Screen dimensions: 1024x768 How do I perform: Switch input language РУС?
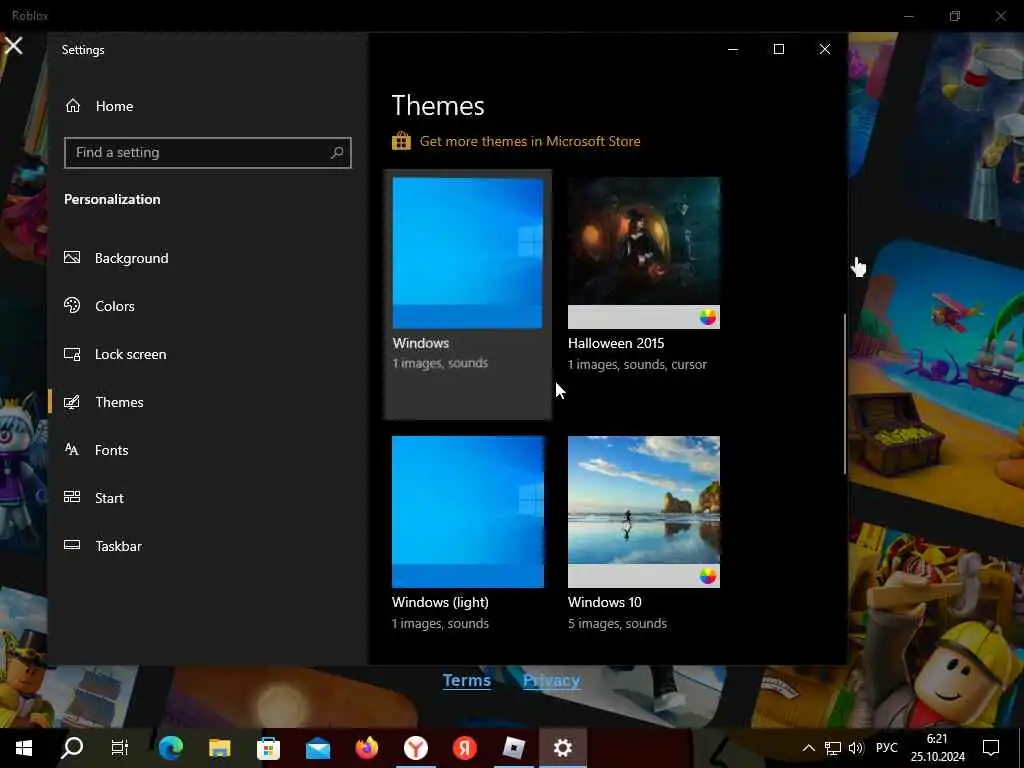[886, 748]
